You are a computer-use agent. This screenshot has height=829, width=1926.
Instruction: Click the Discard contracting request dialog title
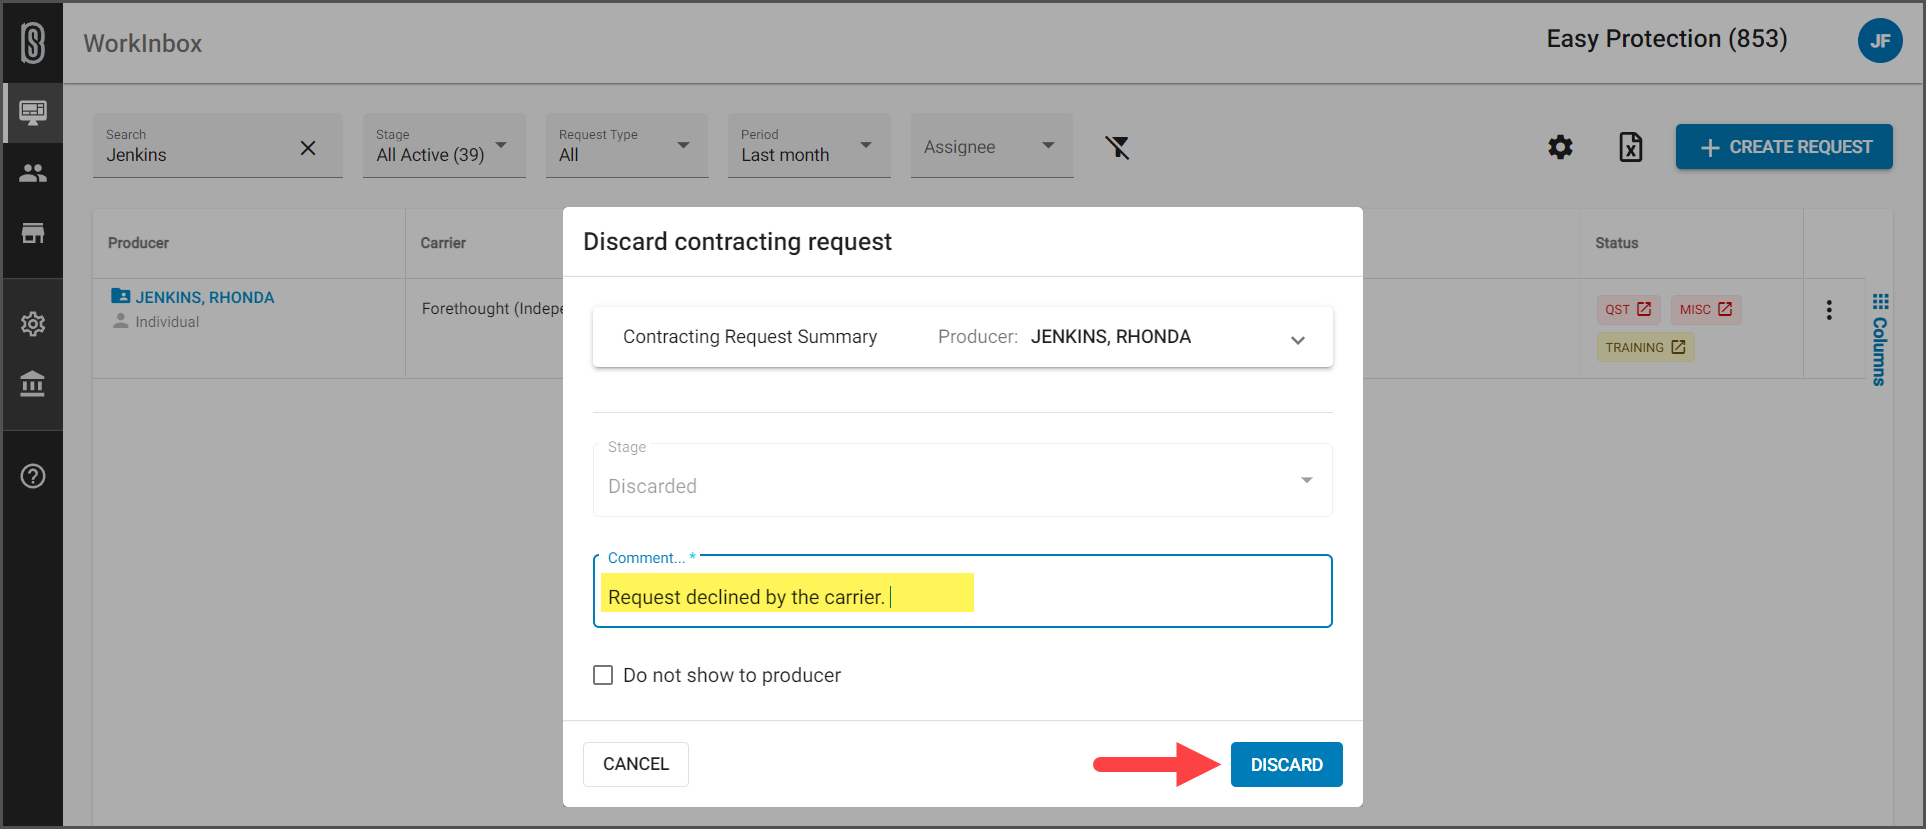[x=737, y=242]
